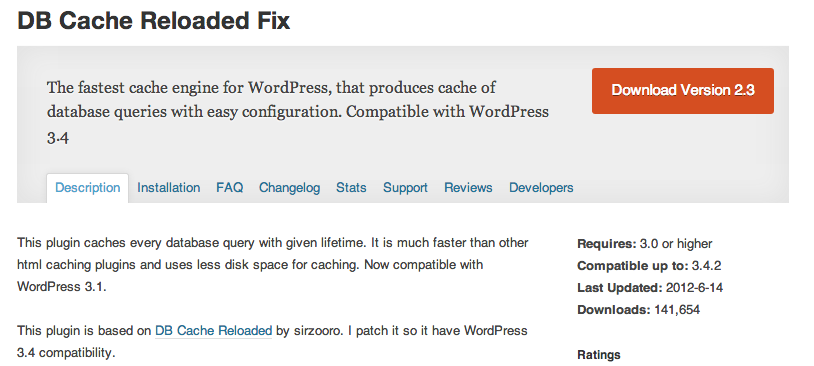Click the paragraph about caching every database query

273,265
